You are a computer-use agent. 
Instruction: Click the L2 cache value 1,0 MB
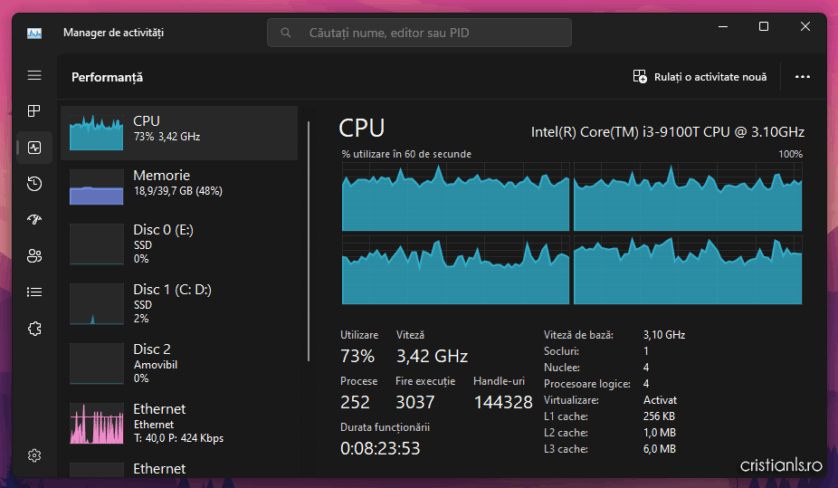pos(659,432)
